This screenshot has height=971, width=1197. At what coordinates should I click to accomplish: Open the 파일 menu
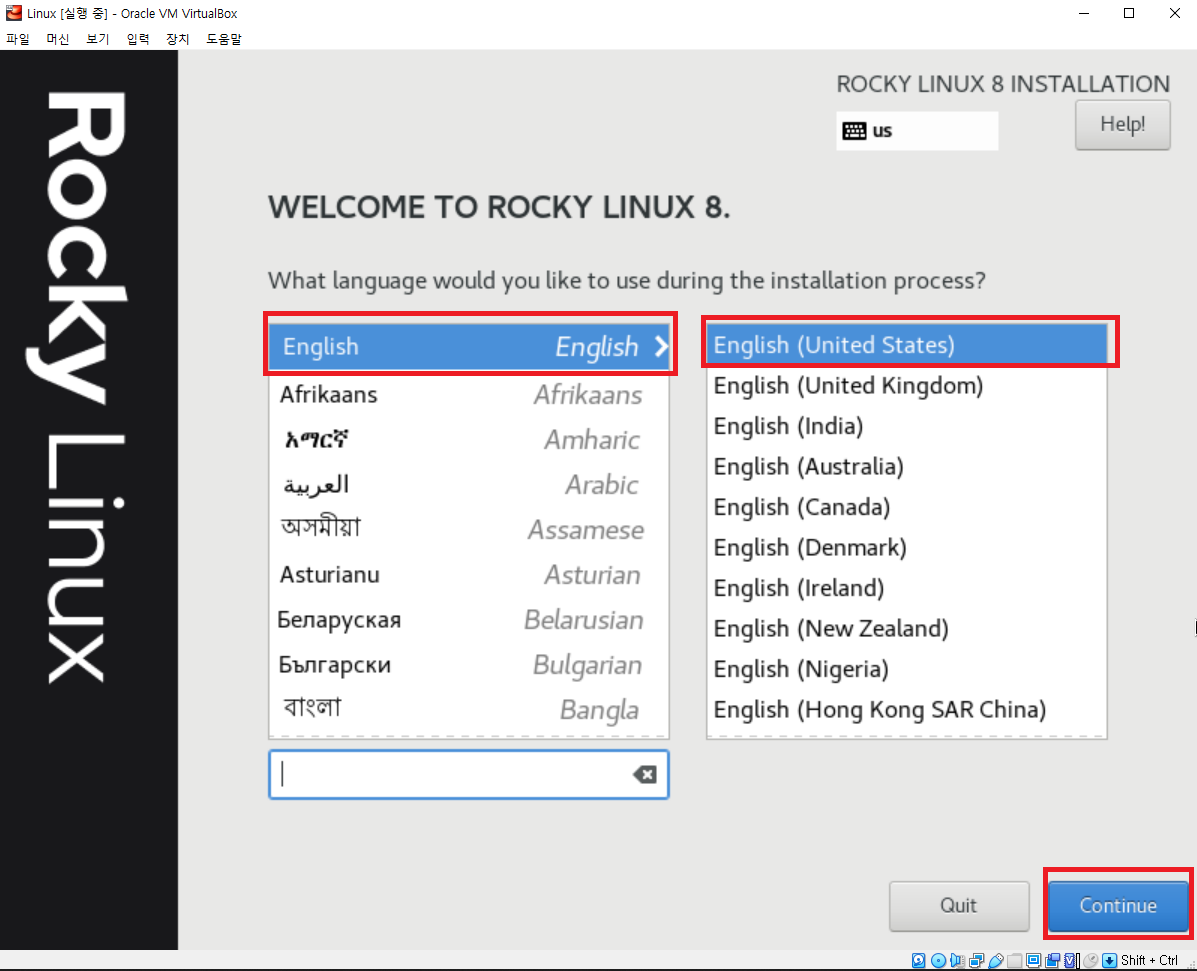18,39
